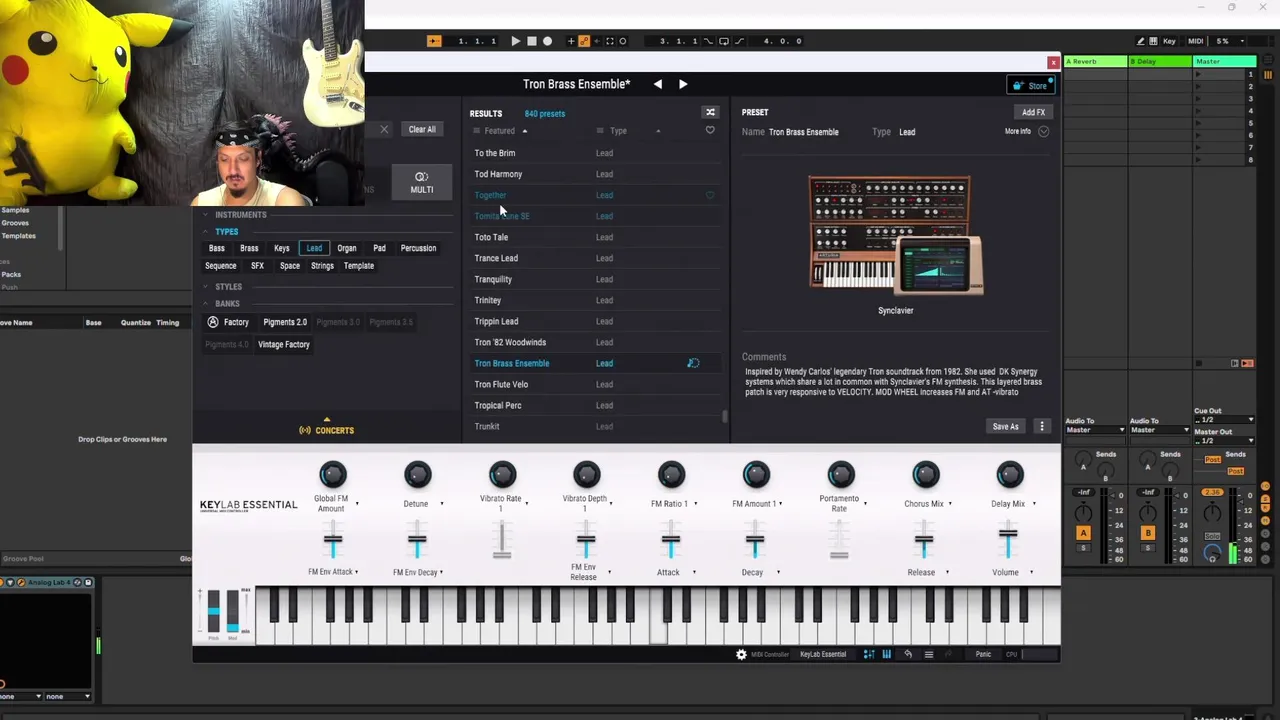Click the Clear All filters button
This screenshot has width=1280, height=720.
point(422,129)
